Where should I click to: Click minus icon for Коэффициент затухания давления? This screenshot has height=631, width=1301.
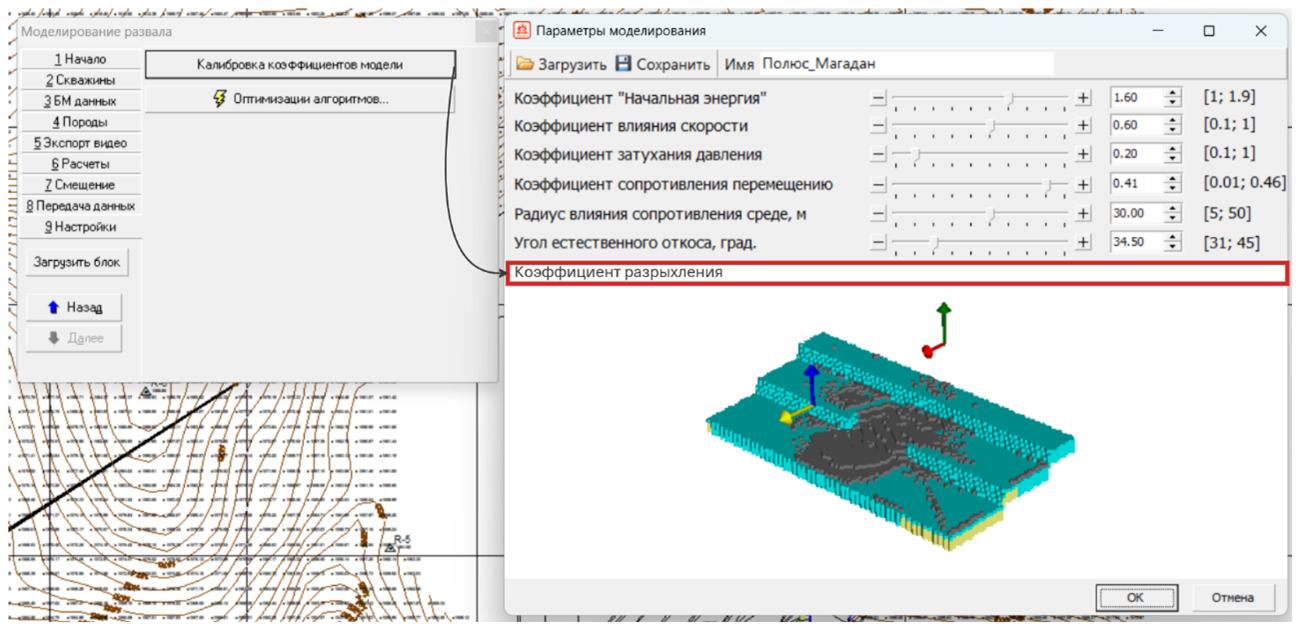(878, 156)
